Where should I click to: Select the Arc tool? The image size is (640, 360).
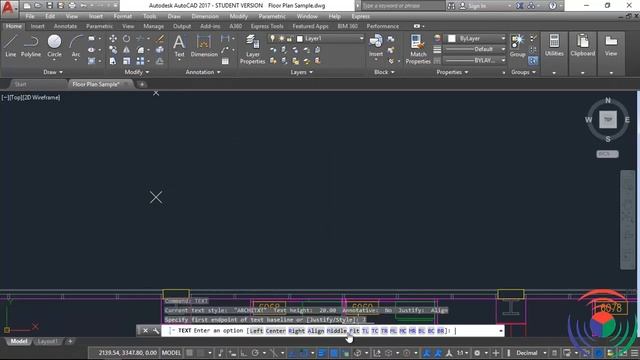click(x=76, y=46)
